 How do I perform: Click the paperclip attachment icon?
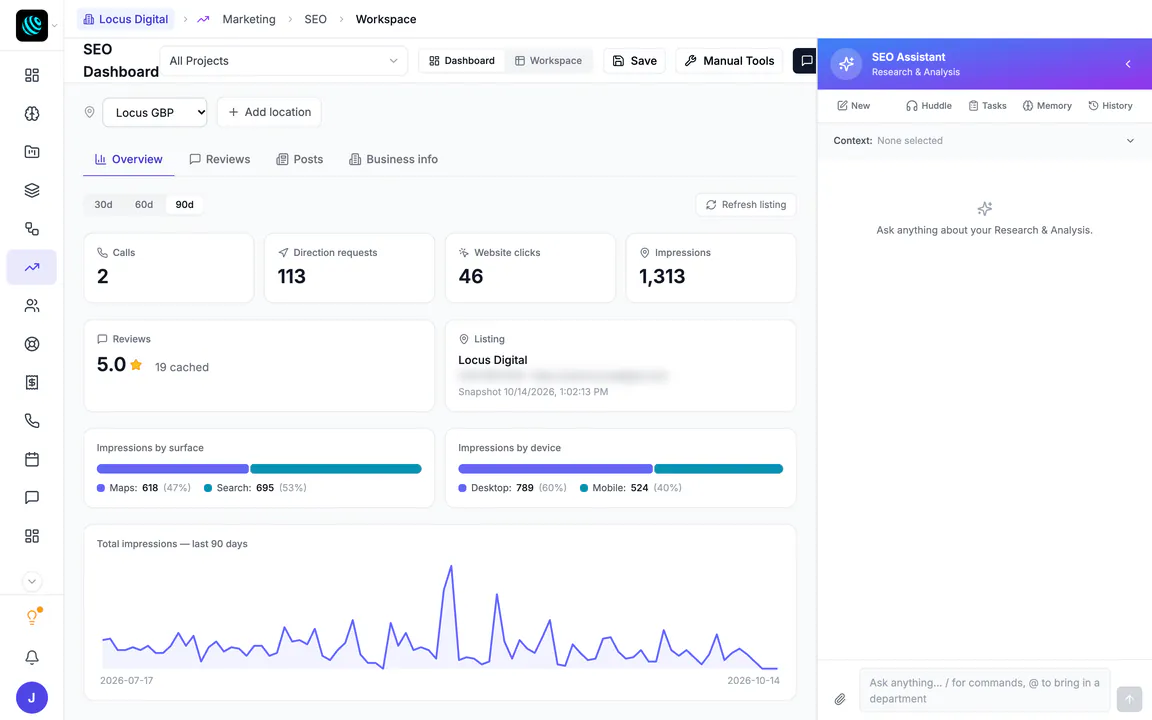[840, 699]
